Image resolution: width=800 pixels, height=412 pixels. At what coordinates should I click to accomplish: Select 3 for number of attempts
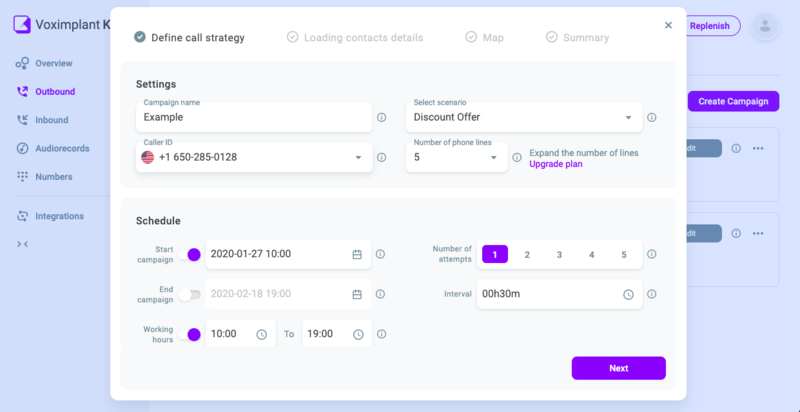[559, 254]
